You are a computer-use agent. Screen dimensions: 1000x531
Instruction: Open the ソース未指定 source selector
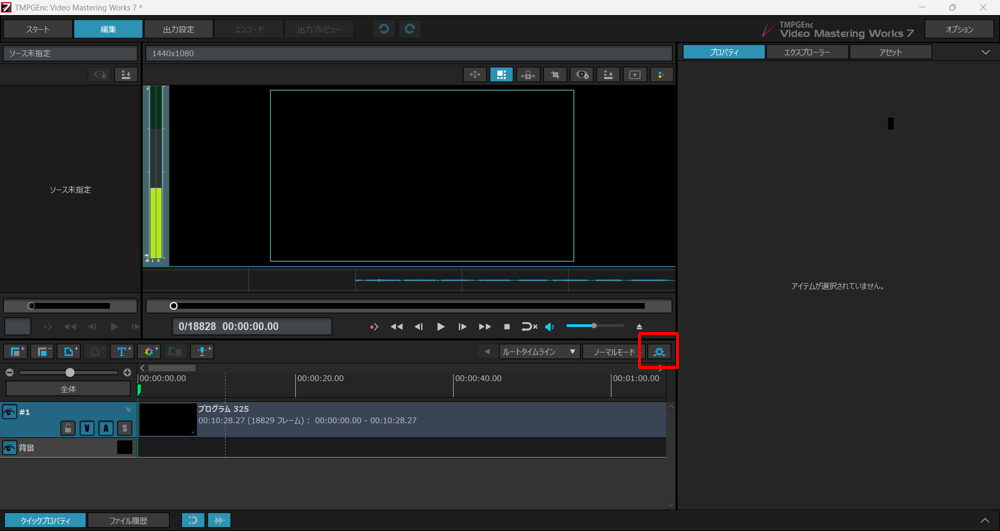click(x=70, y=54)
